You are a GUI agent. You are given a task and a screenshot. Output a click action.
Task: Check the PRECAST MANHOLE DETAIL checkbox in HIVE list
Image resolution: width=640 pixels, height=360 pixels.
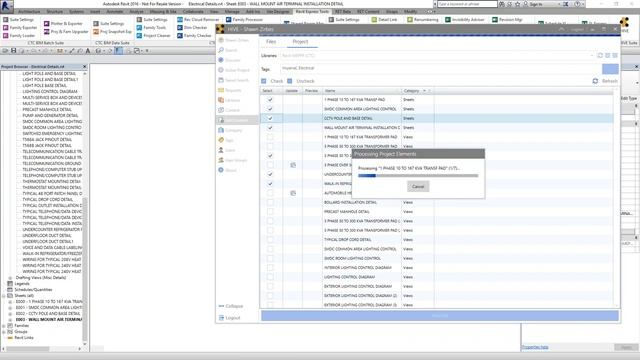tap(270, 211)
